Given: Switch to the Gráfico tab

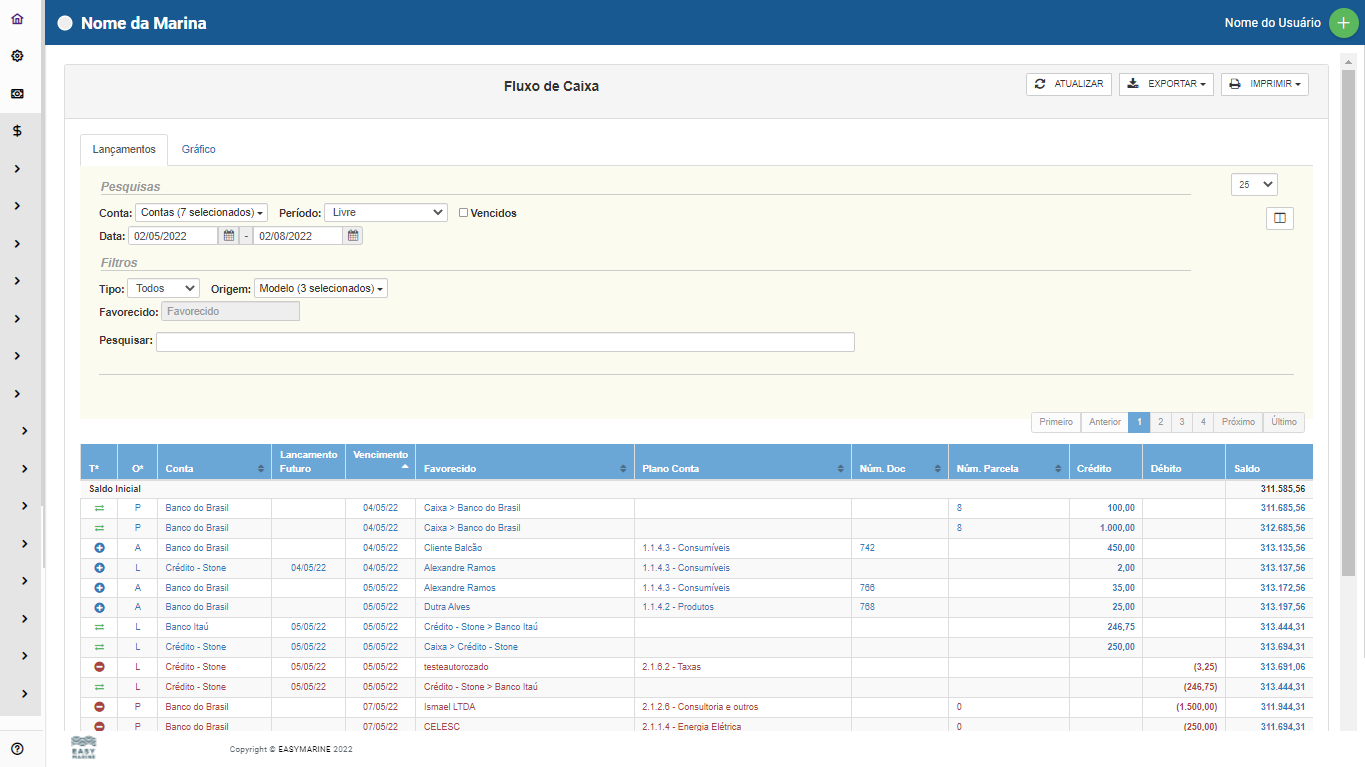Looking at the screenshot, I should pos(198,150).
